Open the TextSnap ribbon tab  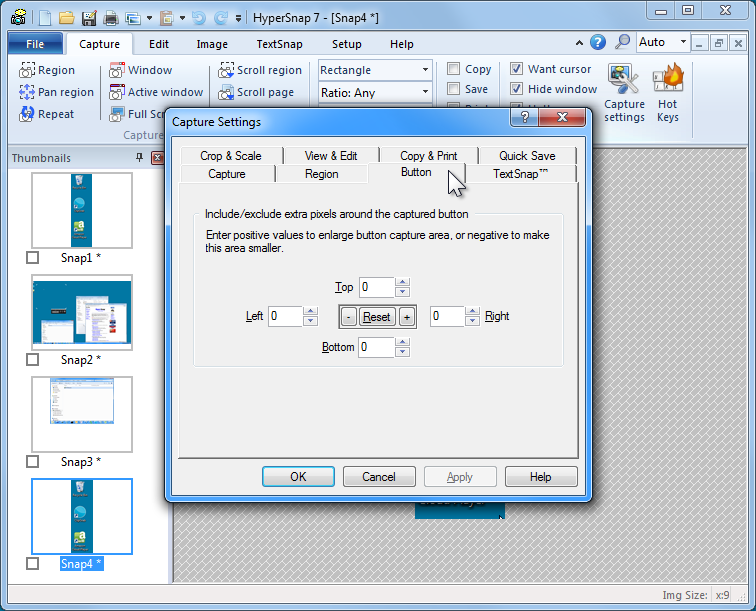pyautogui.click(x=280, y=44)
